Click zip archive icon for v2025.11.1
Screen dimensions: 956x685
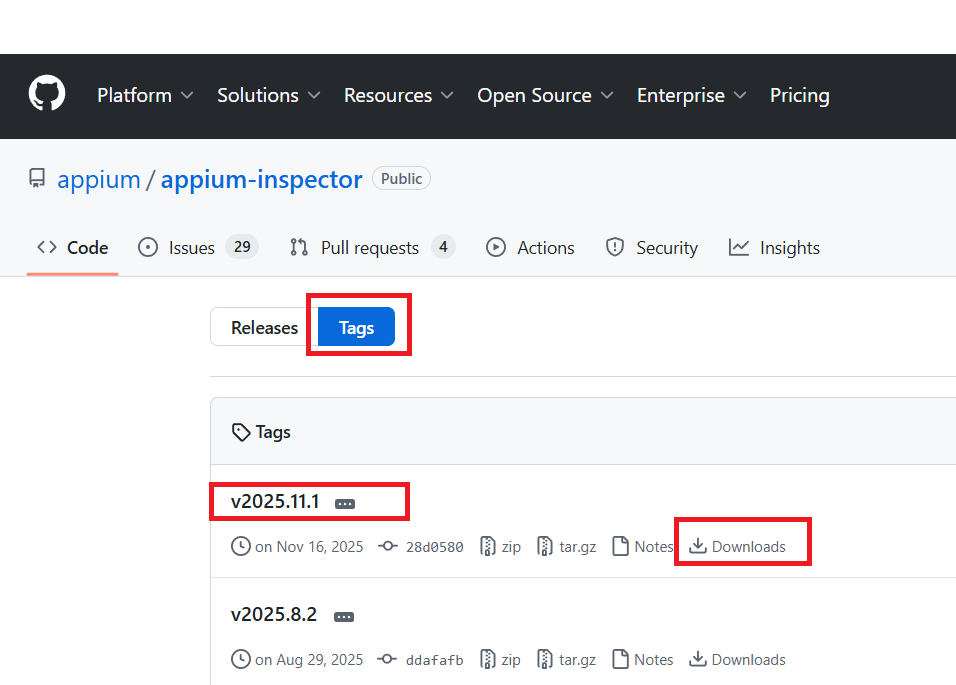488,546
